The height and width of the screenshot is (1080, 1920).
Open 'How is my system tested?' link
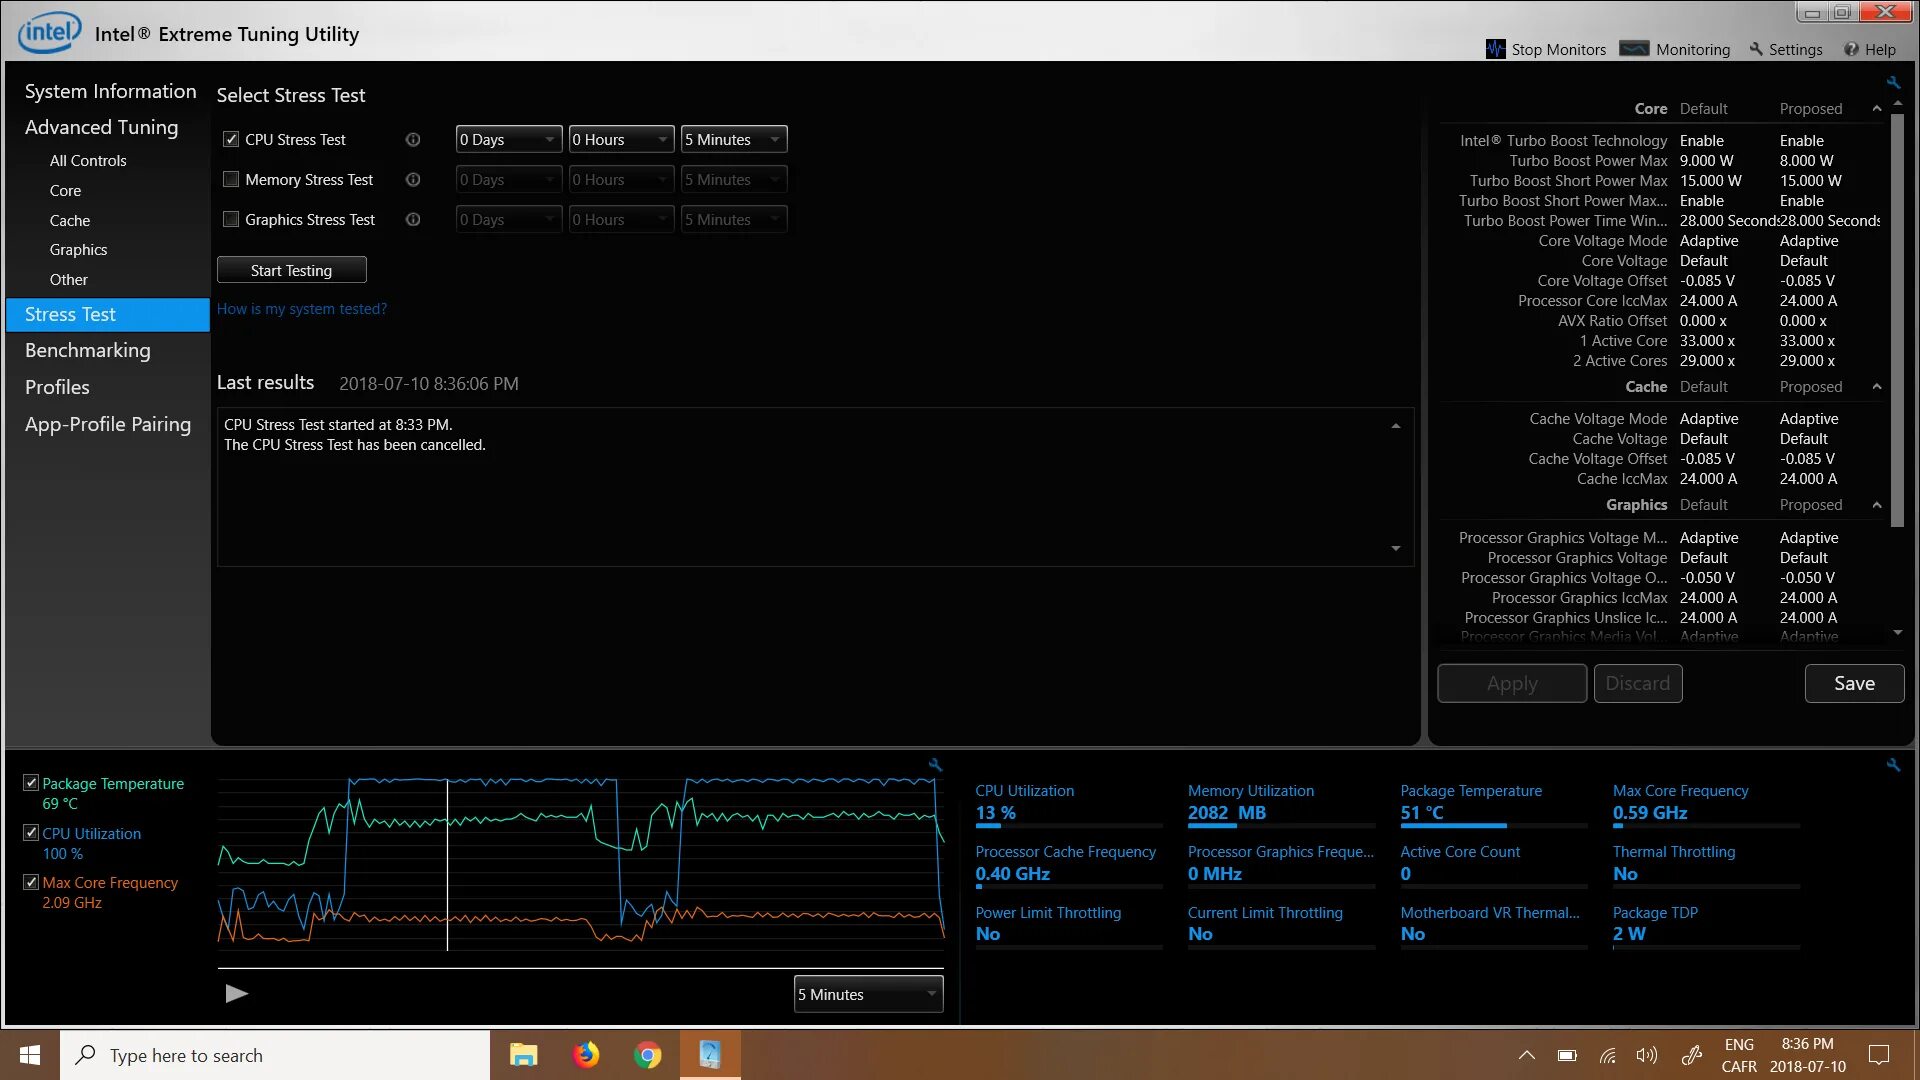(x=301, y=309)
